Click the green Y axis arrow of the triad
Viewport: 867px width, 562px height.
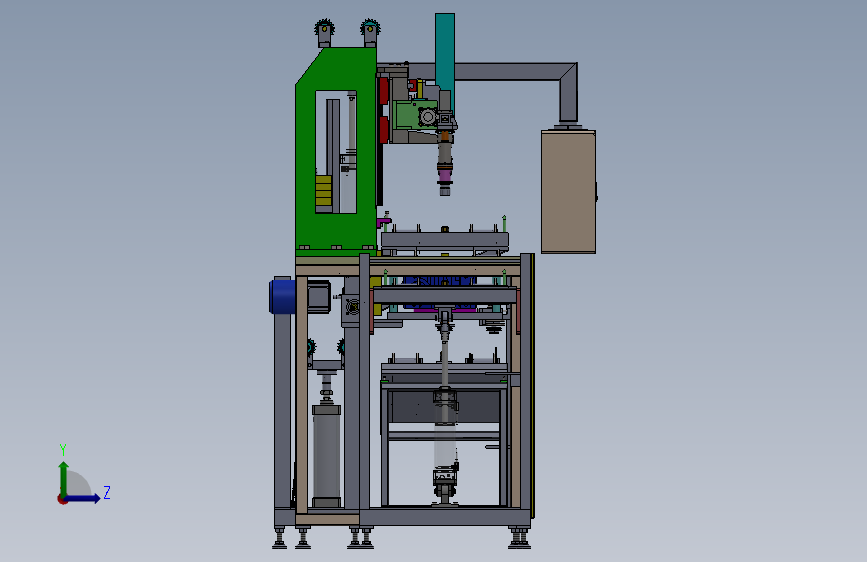64,479
